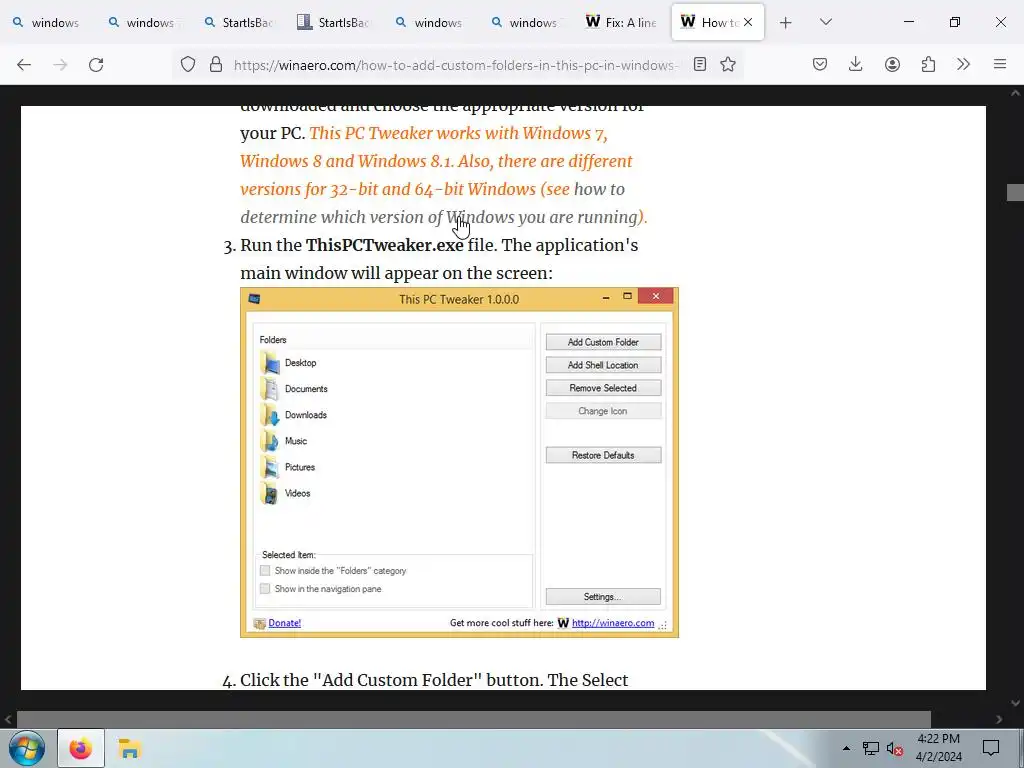Click the vertical scrollbar thumb
Image resolution: width=1024 pixels, height=768 pixels.
[x=1015, y=193]
